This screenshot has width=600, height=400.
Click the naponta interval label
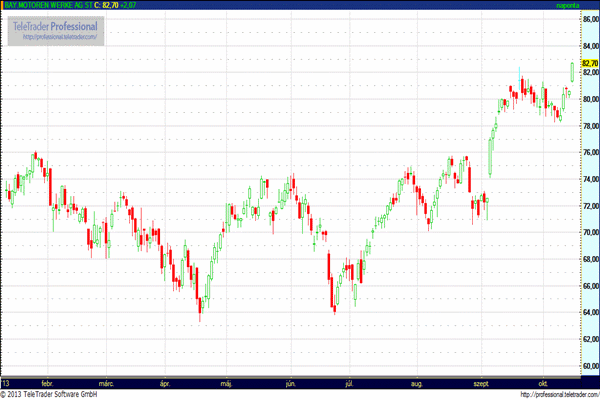click(x=583, y=5)
